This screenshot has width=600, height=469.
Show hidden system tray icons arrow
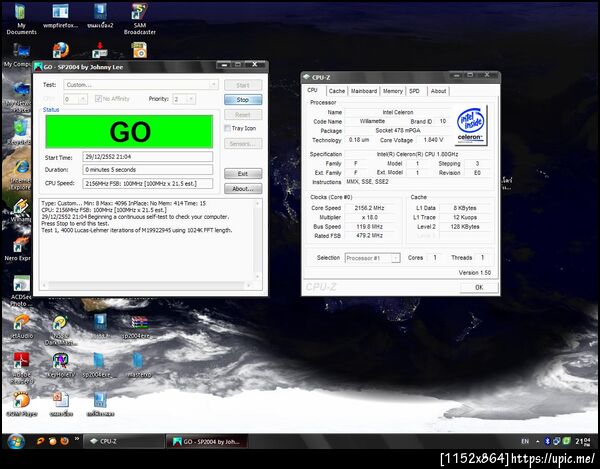click(538, 441)
